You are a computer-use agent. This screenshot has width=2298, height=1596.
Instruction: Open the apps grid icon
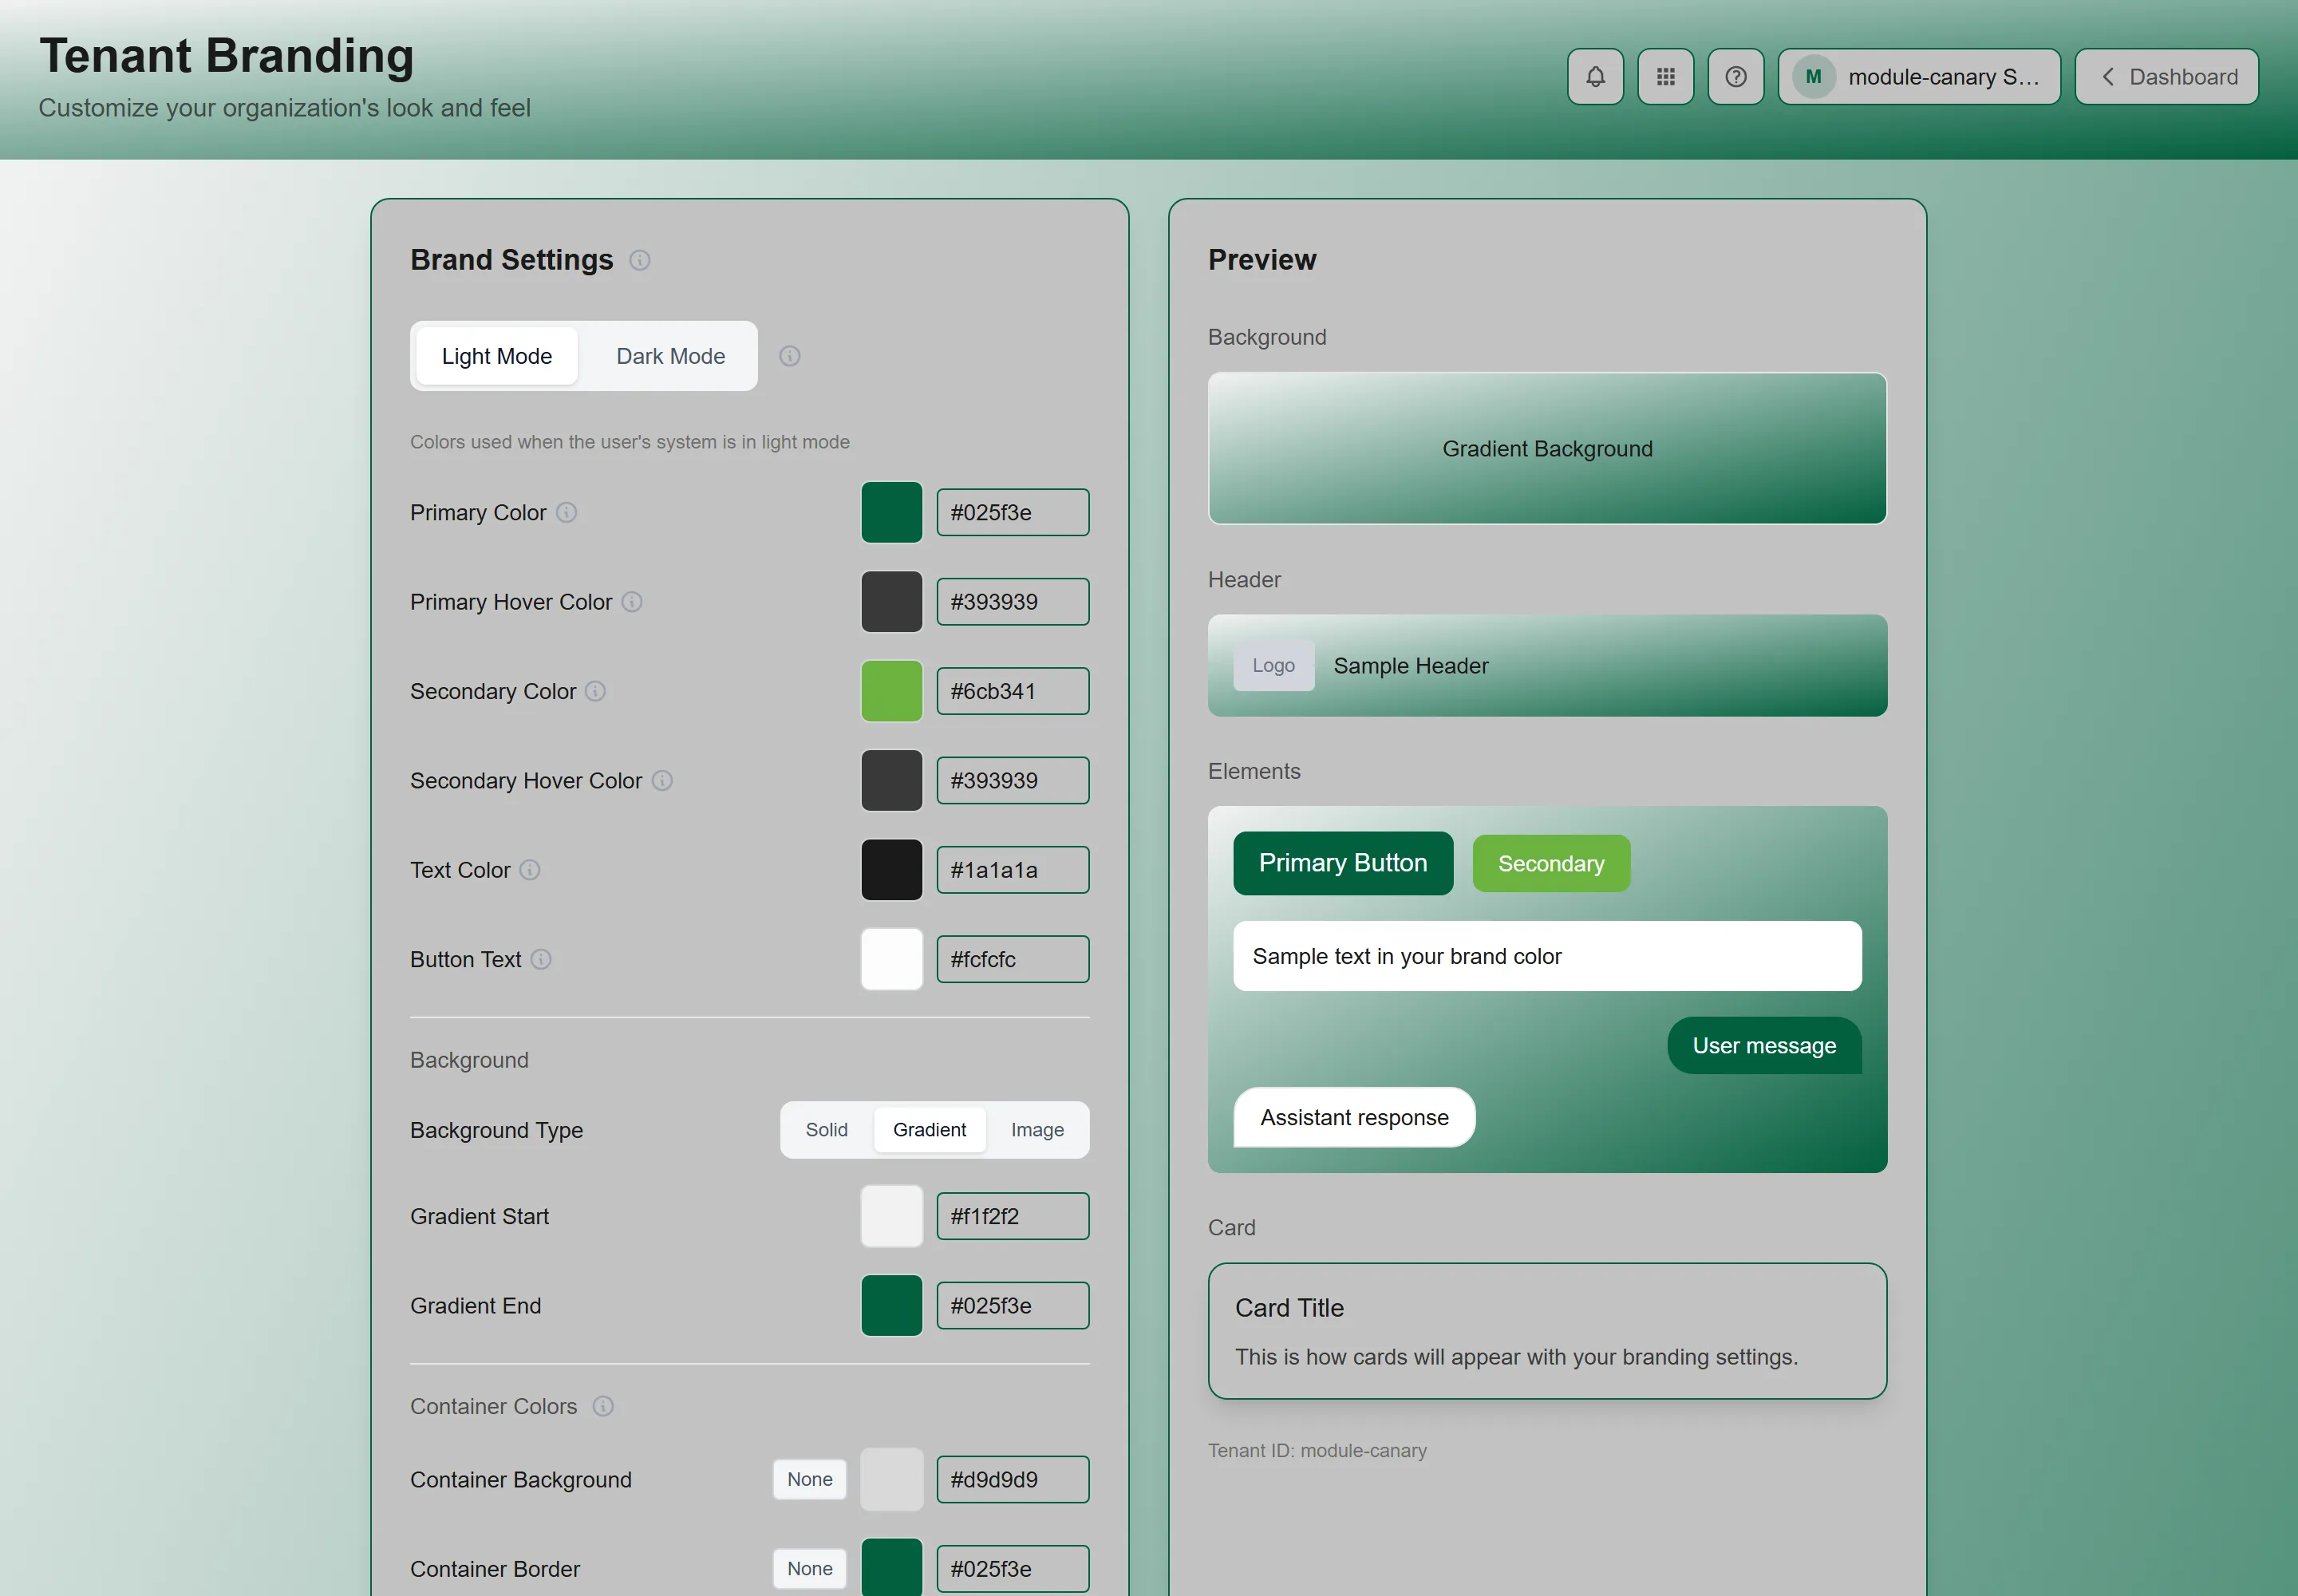point(1665,77)
